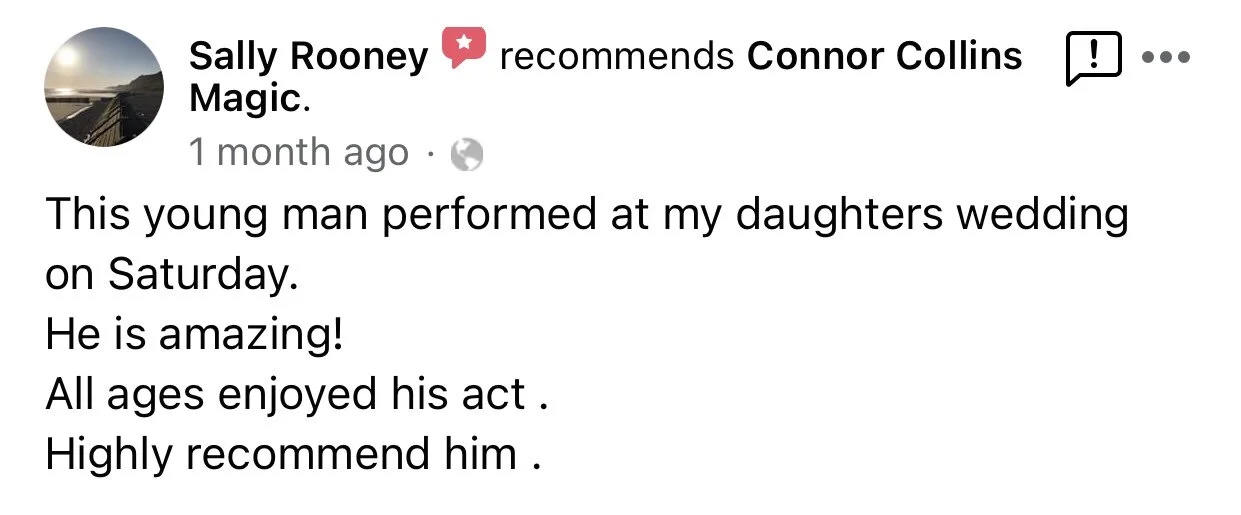This screenshot has height=515, width=1241.
Task: Open the Connor Collins page link
Action: [x=884, y=56]
